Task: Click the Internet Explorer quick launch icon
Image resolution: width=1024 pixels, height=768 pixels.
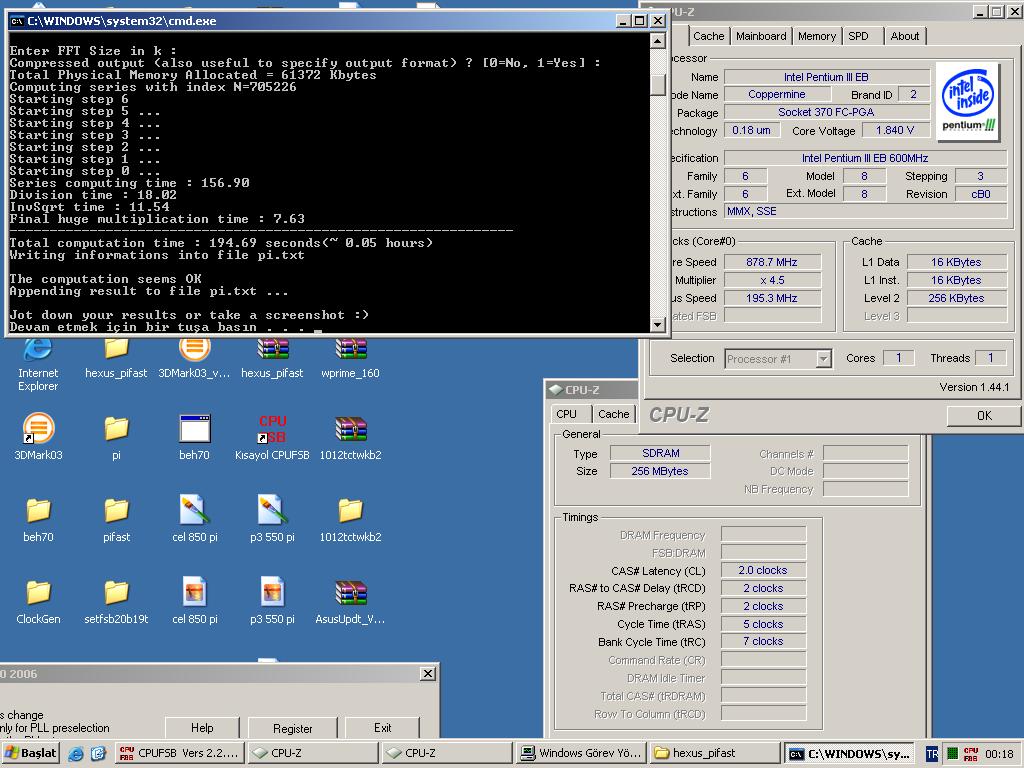Action: (76, 754)
